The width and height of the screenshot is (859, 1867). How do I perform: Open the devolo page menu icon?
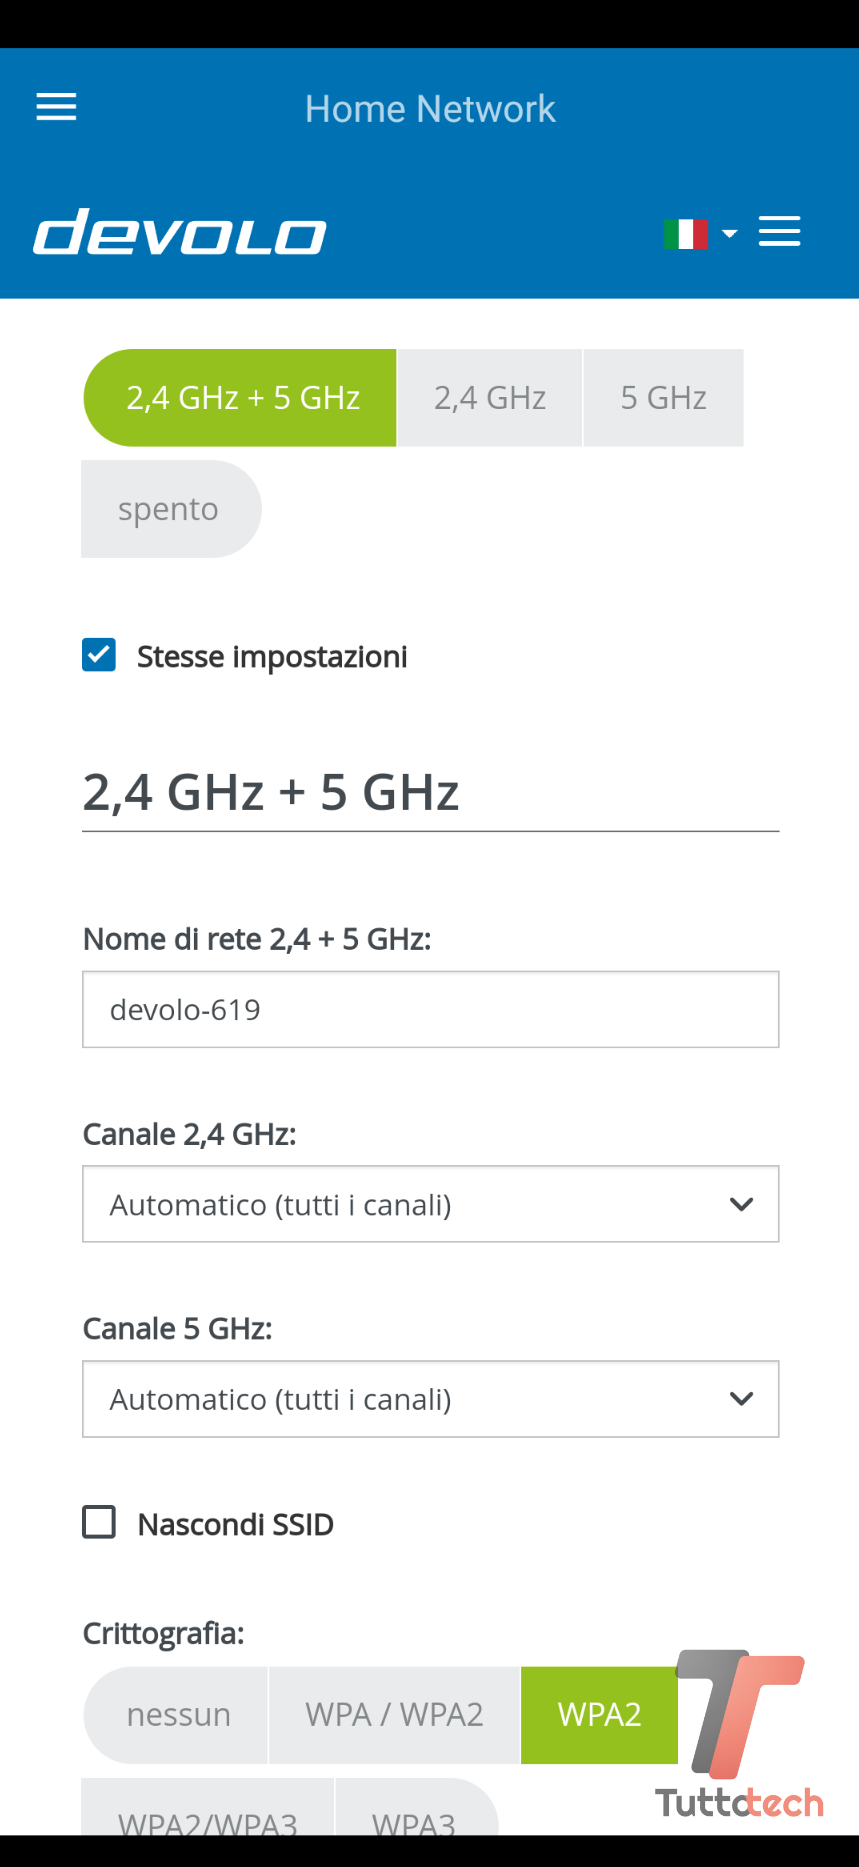[x=779, y=231]
